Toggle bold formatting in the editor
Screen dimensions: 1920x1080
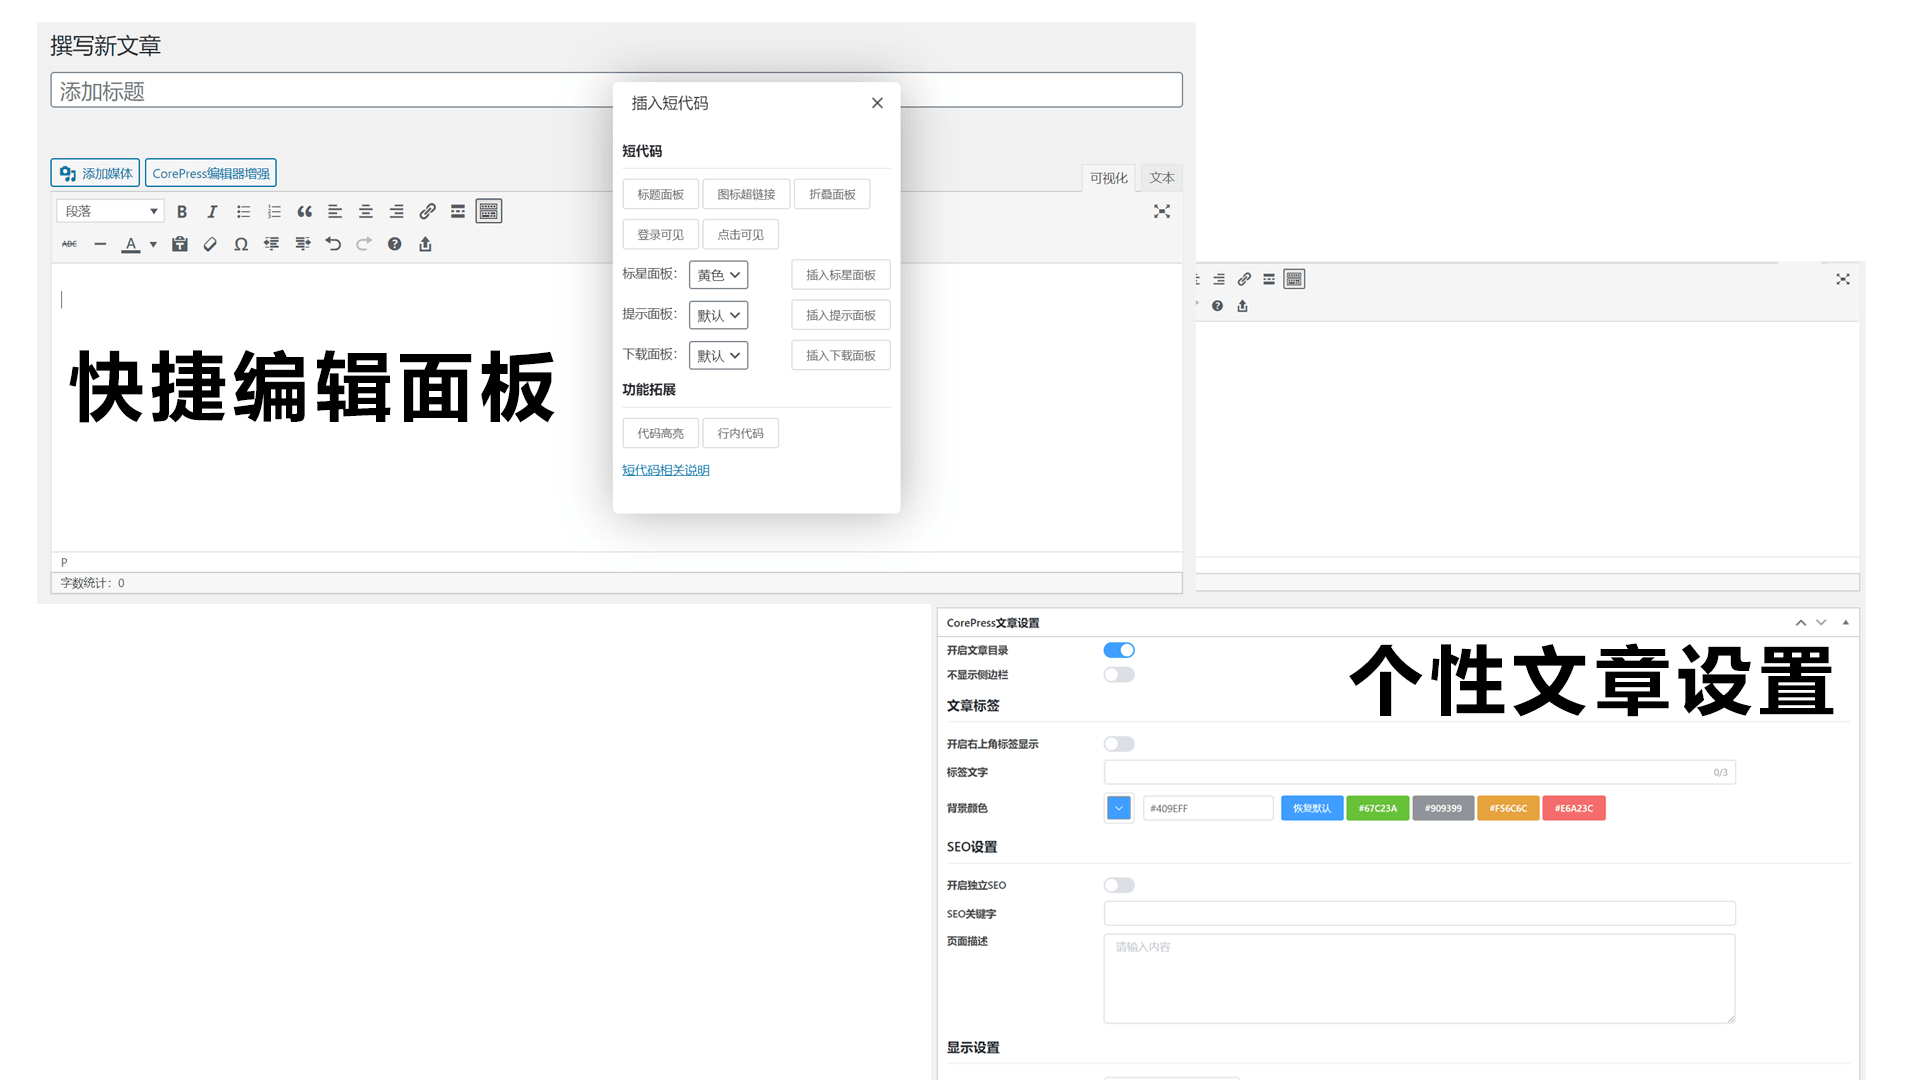pyautogui.click(x=181, y=211)
